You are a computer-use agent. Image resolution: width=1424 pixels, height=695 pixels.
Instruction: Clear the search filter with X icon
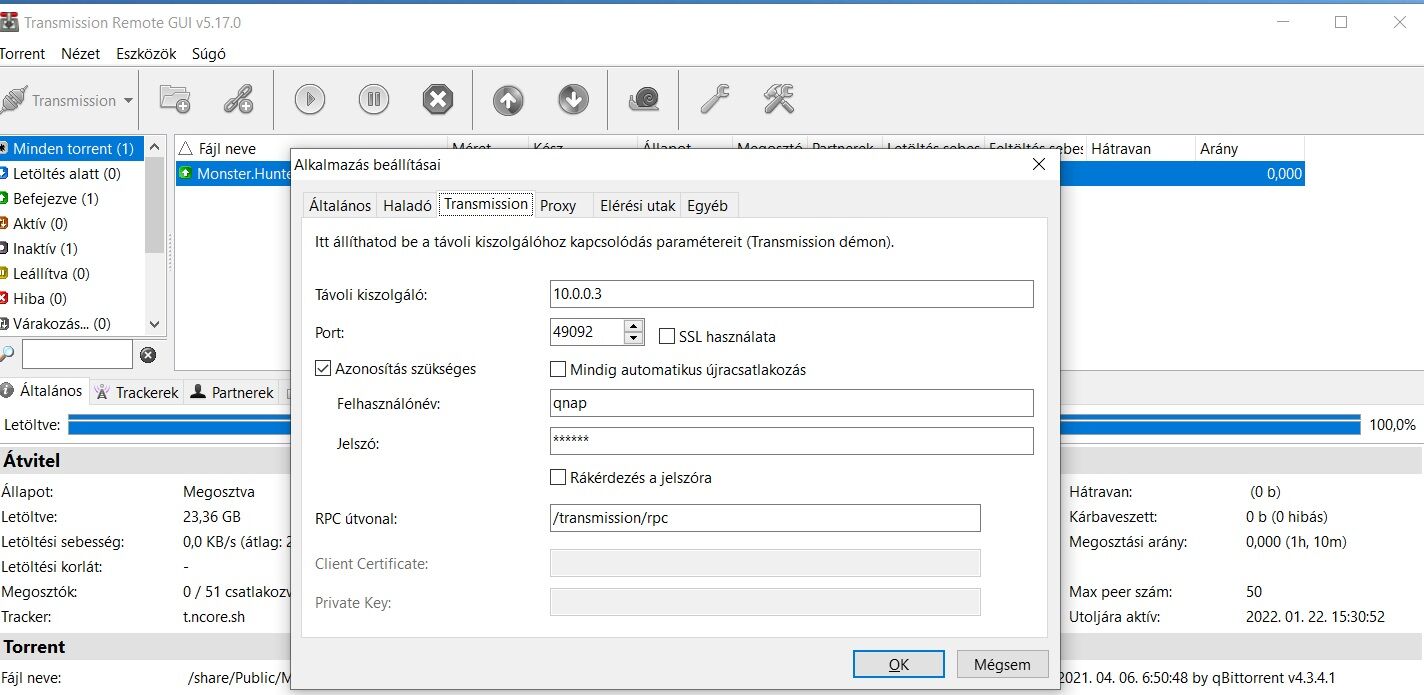(148, 354)
